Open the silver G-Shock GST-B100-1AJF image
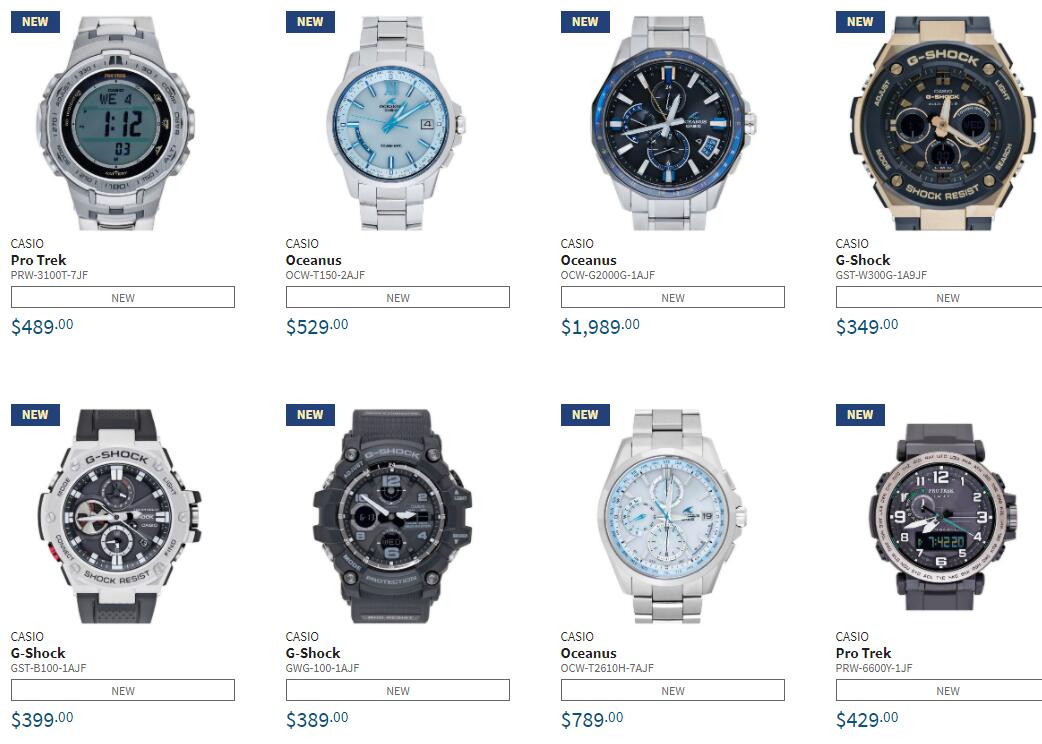Image resolution: width=1042 pixels, height=744 pixels. pos(120,516)
